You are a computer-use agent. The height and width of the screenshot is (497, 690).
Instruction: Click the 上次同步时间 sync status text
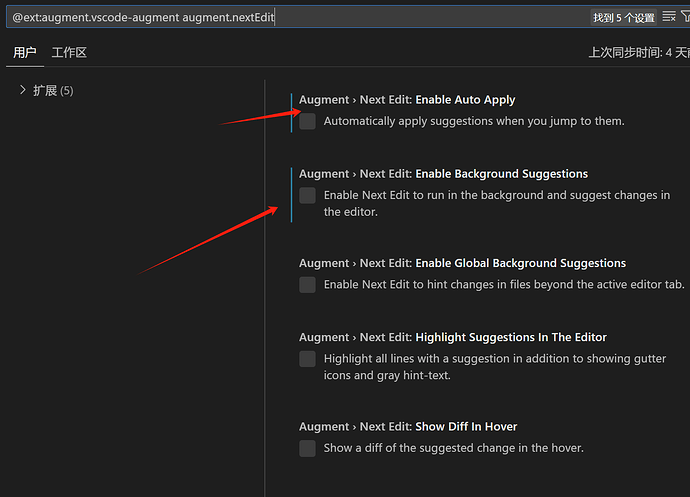[x=639, y=53]
